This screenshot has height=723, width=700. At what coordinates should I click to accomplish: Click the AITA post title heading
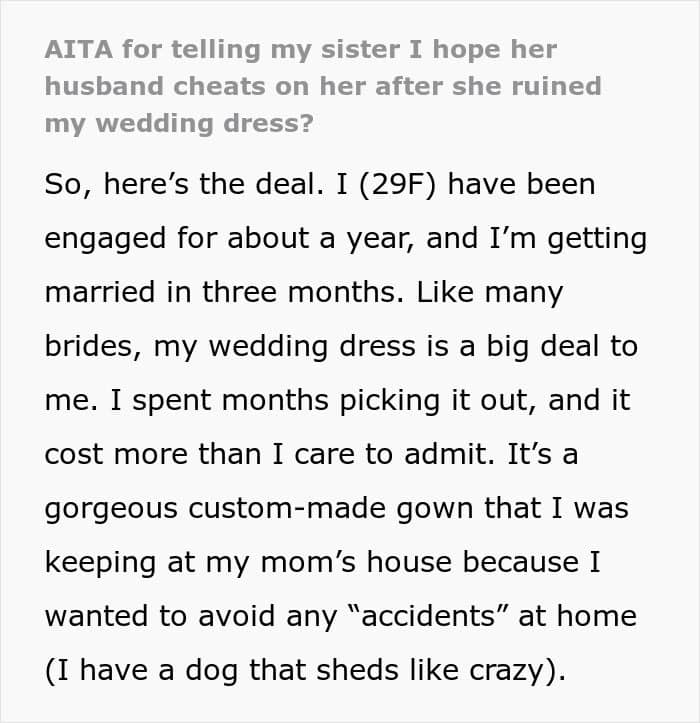point(323,86)
